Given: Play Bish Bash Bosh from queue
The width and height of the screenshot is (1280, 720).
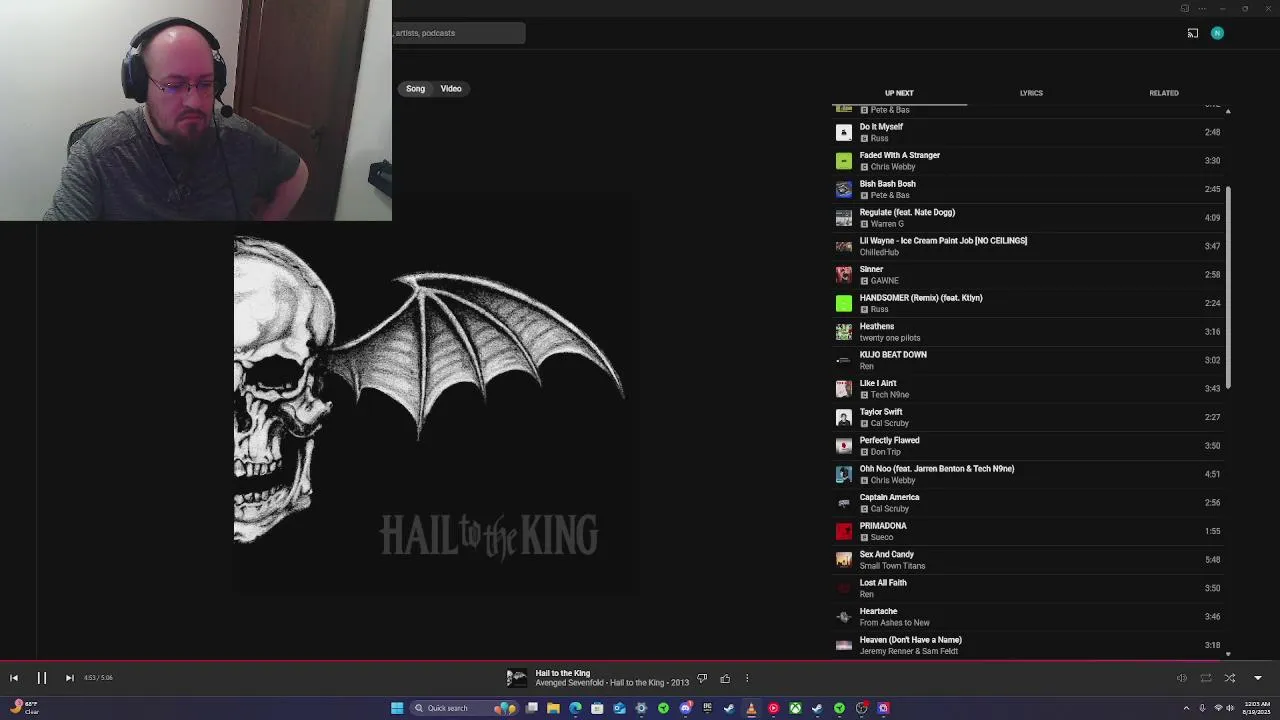Looking at the screenshot, I should pyautogui.click(x=1027, y=189).
